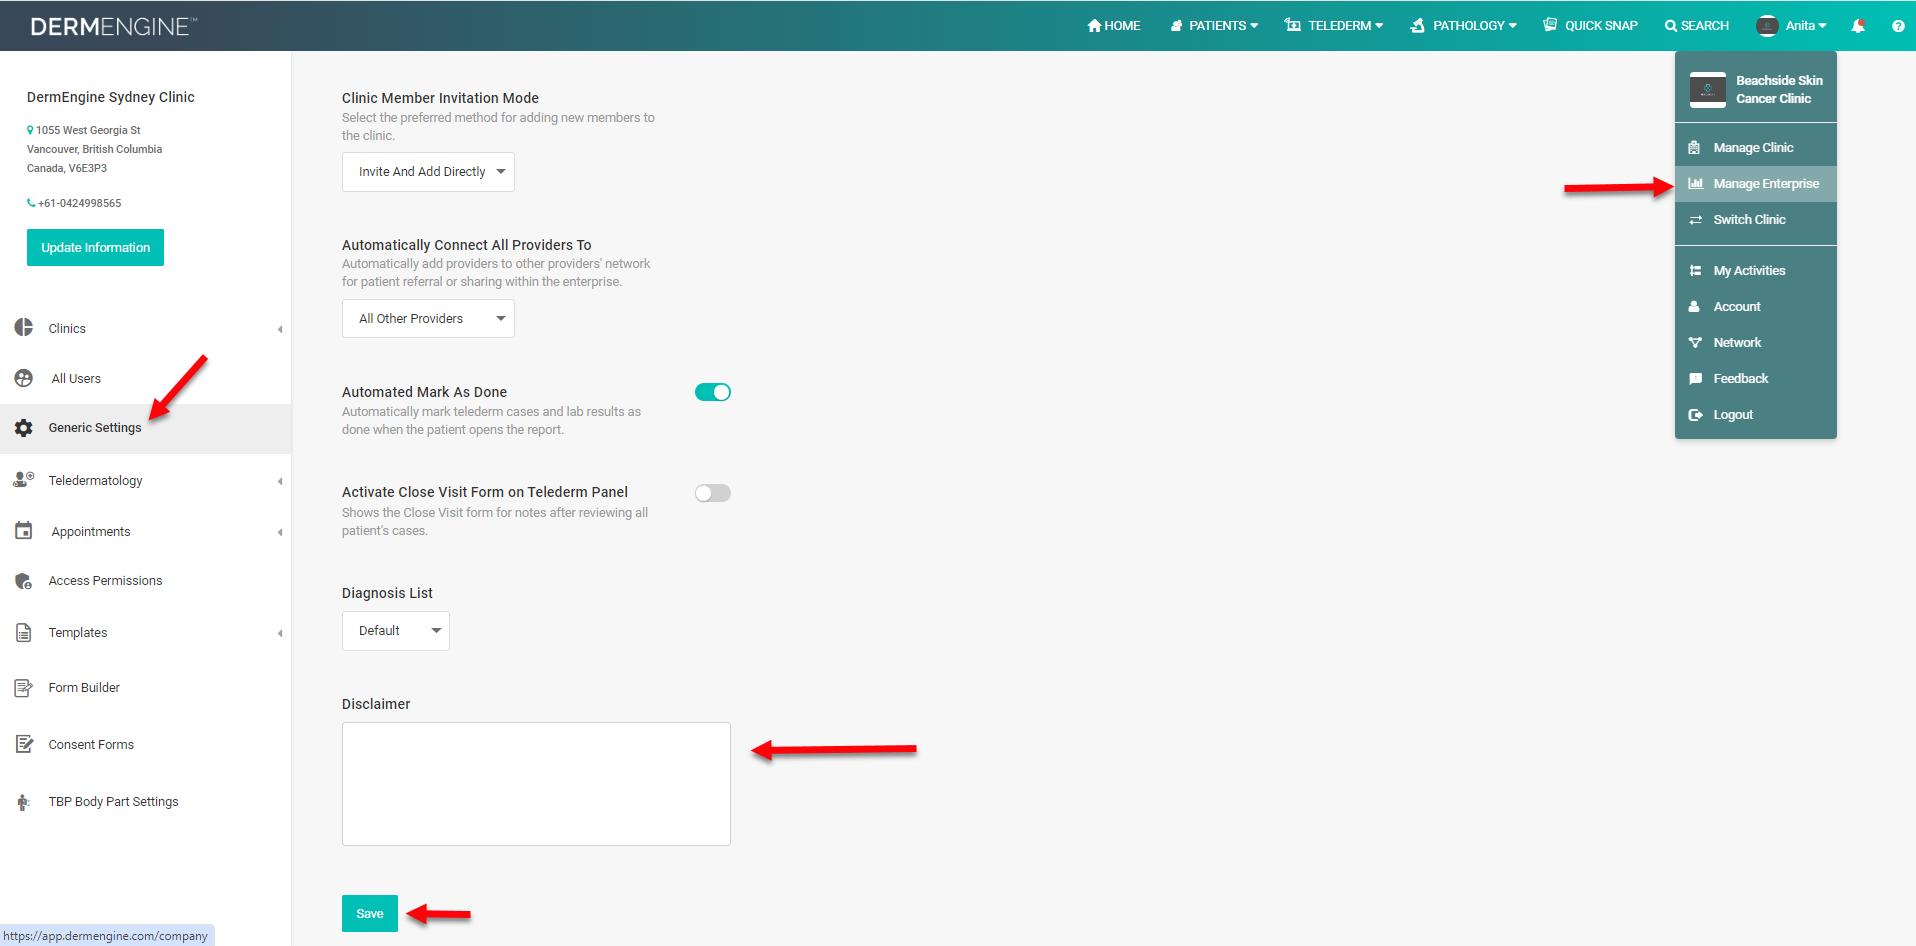
Task: Click the Generic Settings gear icon
Action: 24,428
